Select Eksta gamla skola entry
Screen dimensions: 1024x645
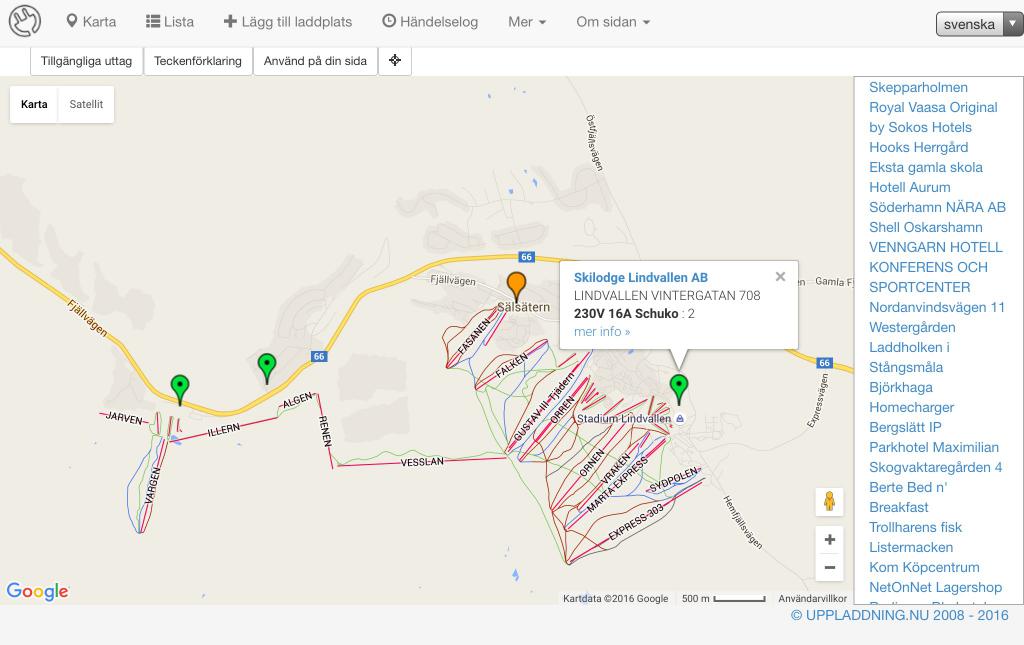click(925, 167)
